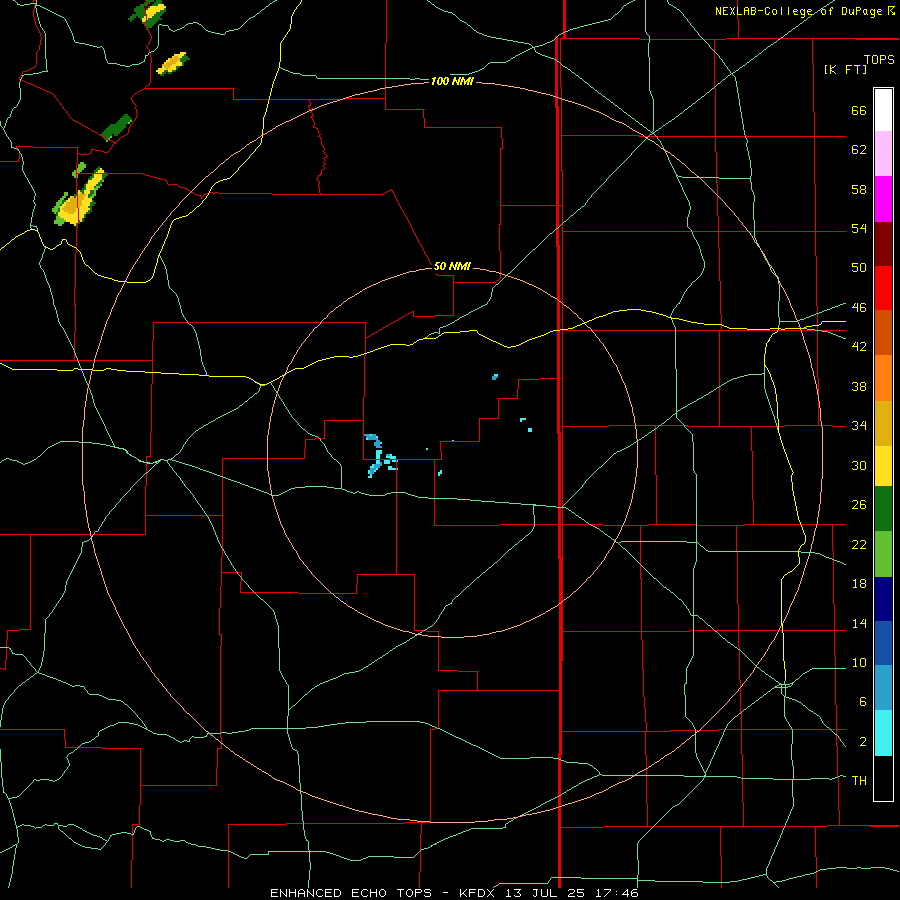Click the white swatch in the tops legend
900x900 pixels.
pos(883,110)
